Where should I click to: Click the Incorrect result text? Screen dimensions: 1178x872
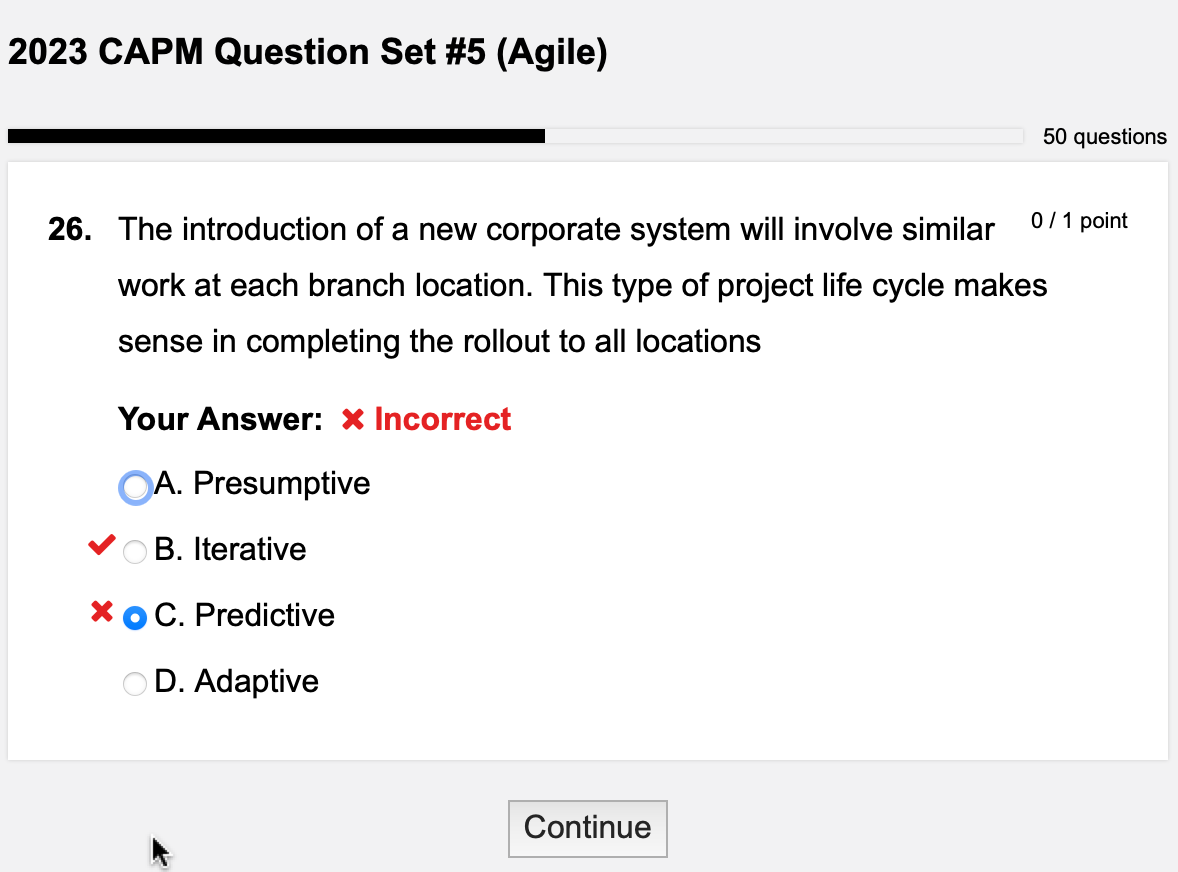[x=441, y=419]
